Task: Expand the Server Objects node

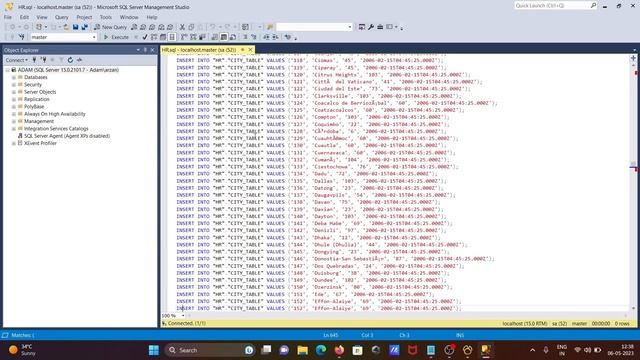Action: [x=14, y=92]
